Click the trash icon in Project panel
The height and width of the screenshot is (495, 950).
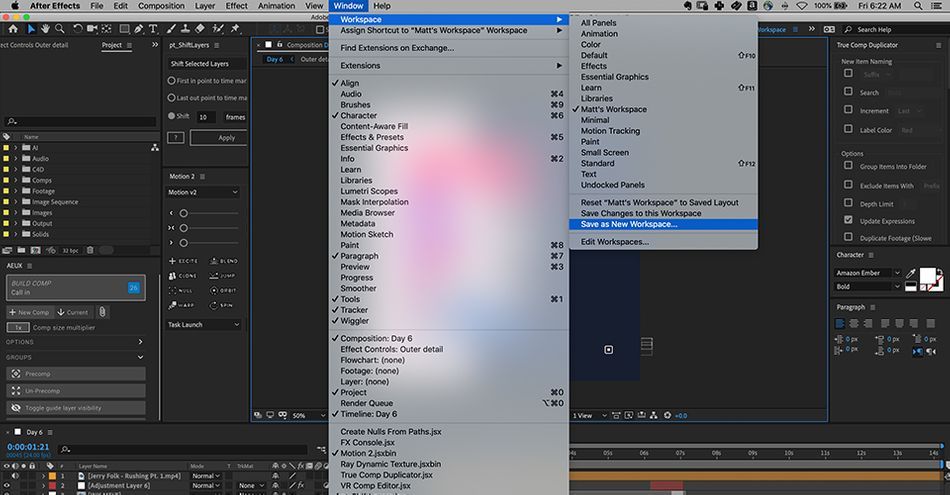[90, 250]
